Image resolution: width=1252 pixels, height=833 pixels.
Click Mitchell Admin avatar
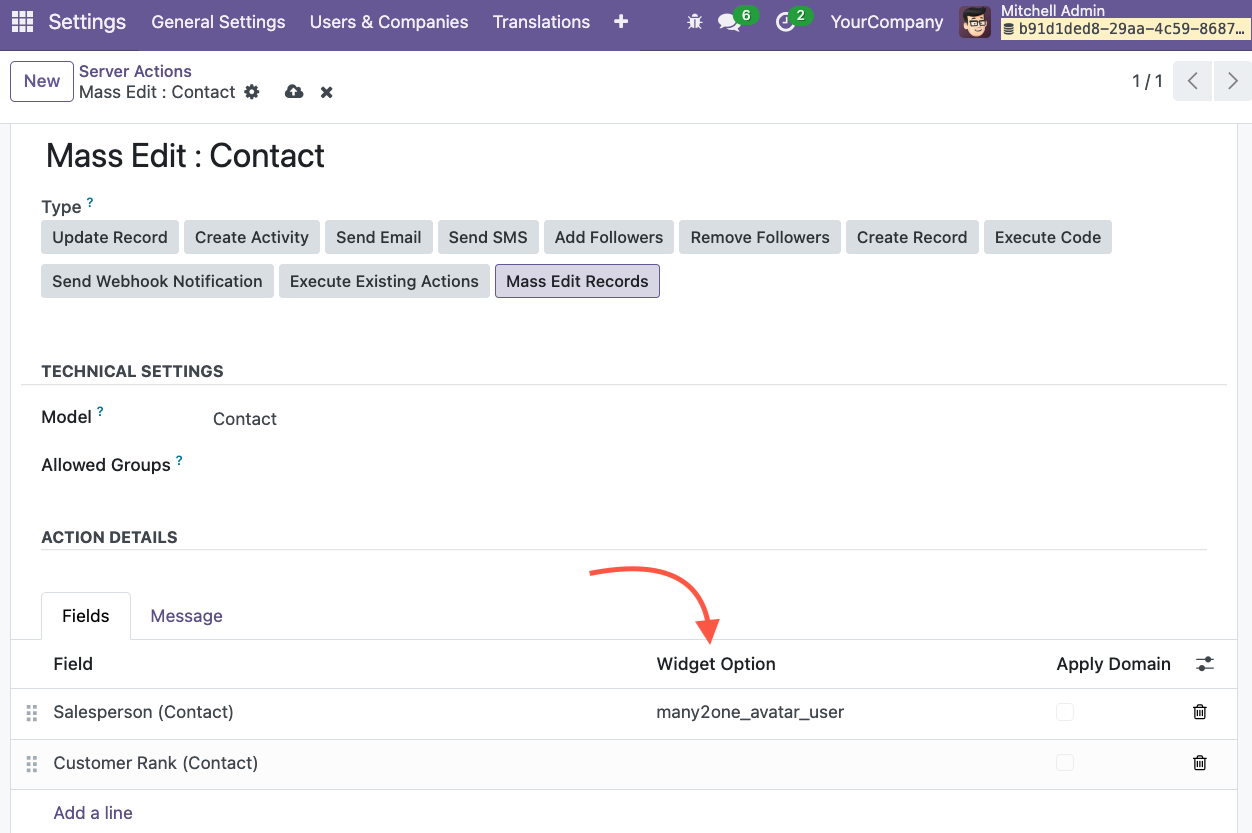click(975, 22)
